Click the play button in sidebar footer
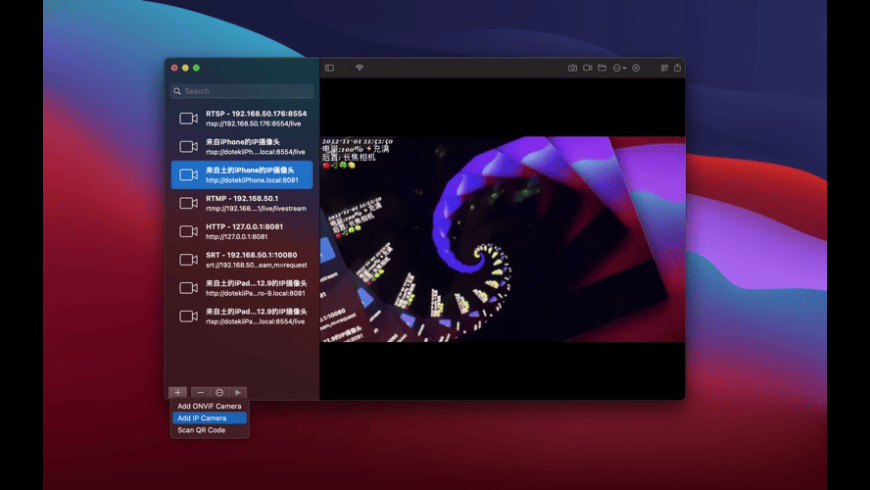Viewport: 870px width, 490px height. [x=238, y=392]
